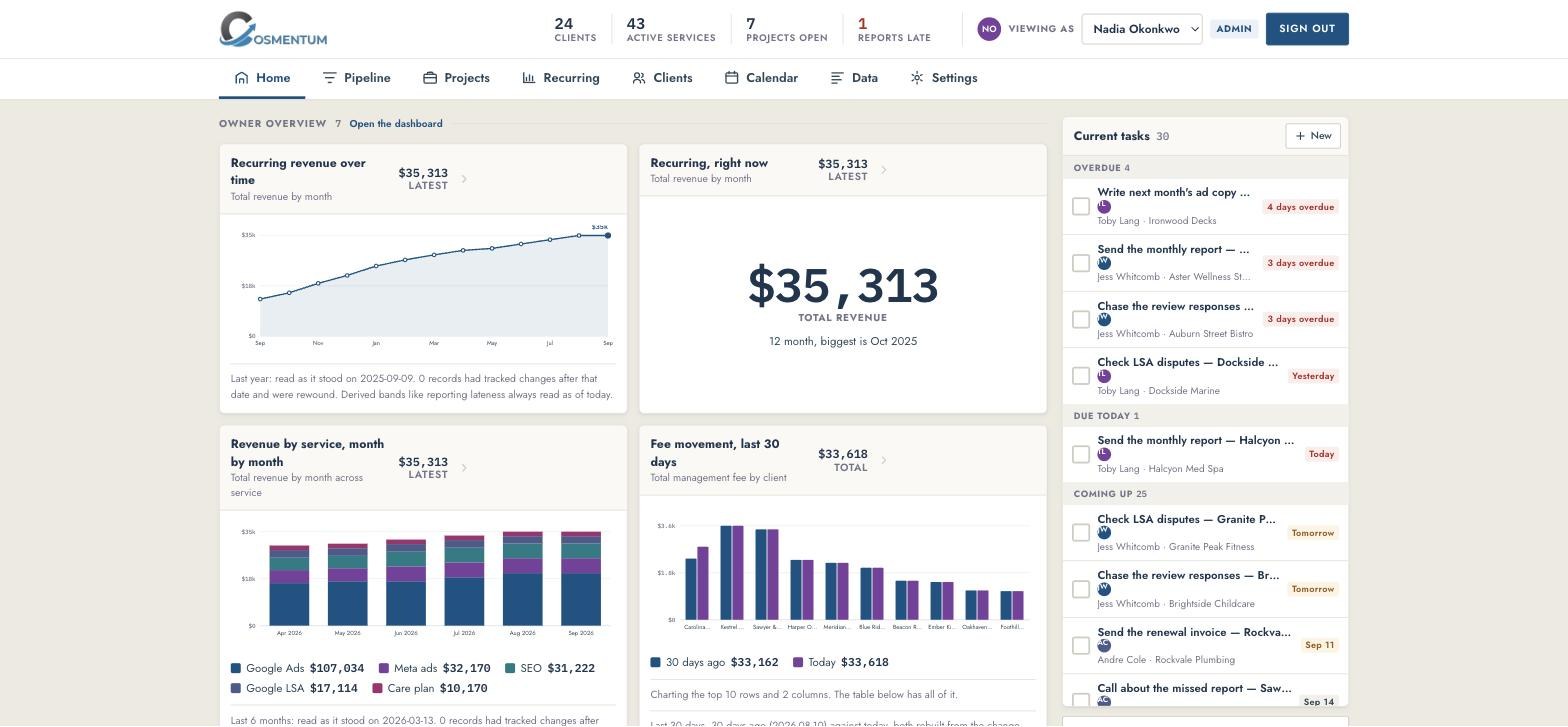Image resolution: width=1568 pixels, height=727 pixels.
Task: Click the ADMIN role badge
Action: click(x=1234, y=29)
